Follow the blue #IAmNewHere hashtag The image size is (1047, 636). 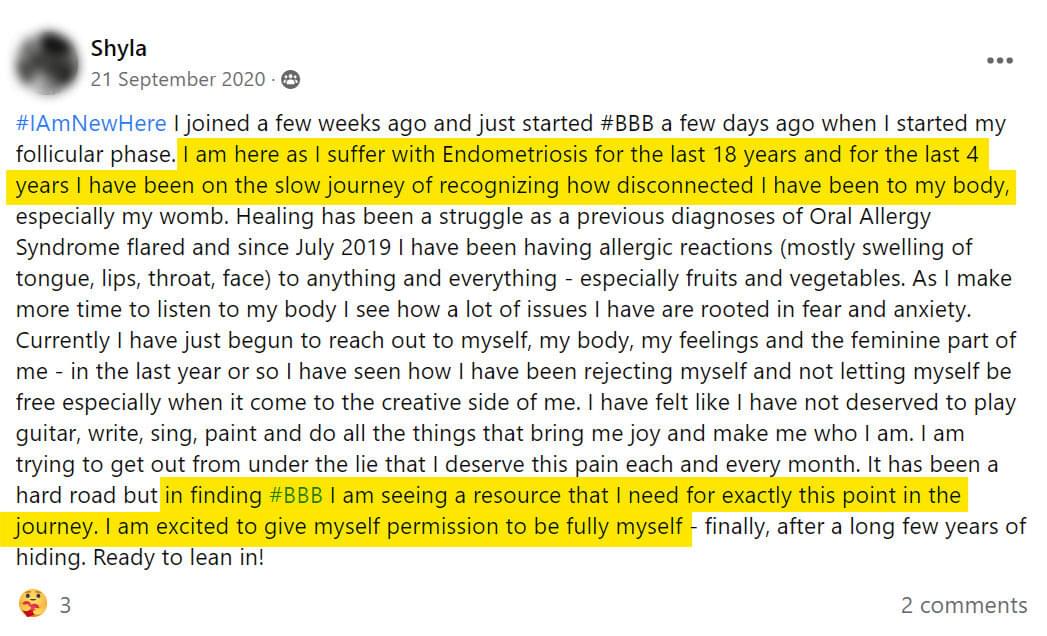click(x=91, y=124)
